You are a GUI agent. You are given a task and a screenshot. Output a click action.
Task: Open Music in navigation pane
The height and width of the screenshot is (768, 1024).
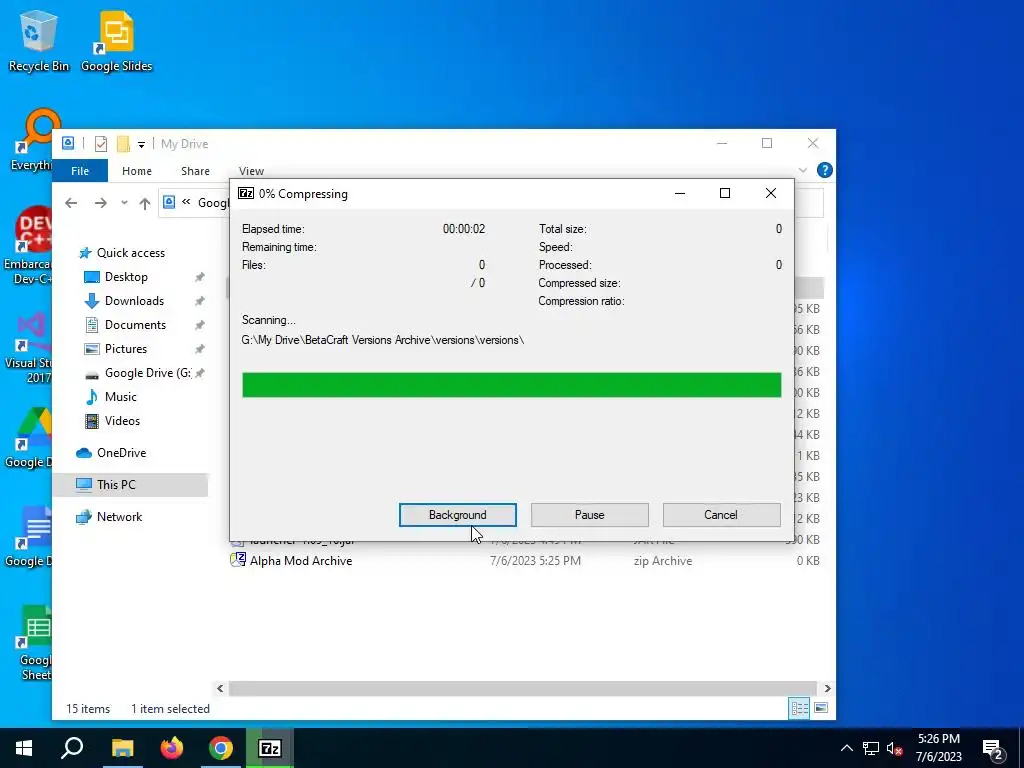point(120,397)
